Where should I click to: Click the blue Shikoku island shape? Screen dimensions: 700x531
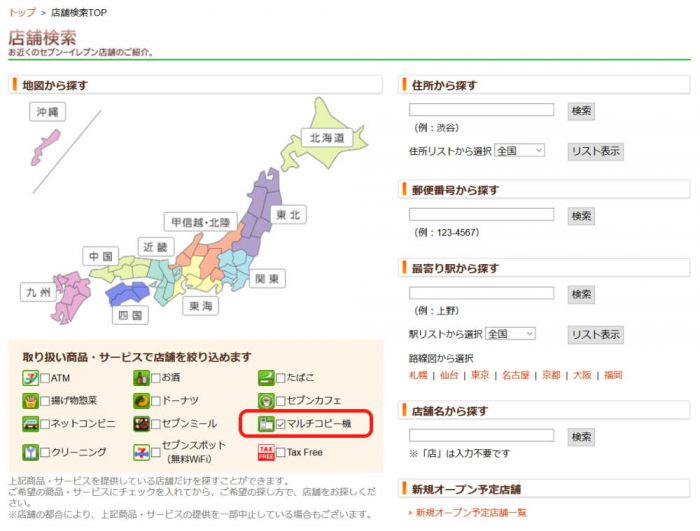tap(129, 293)
